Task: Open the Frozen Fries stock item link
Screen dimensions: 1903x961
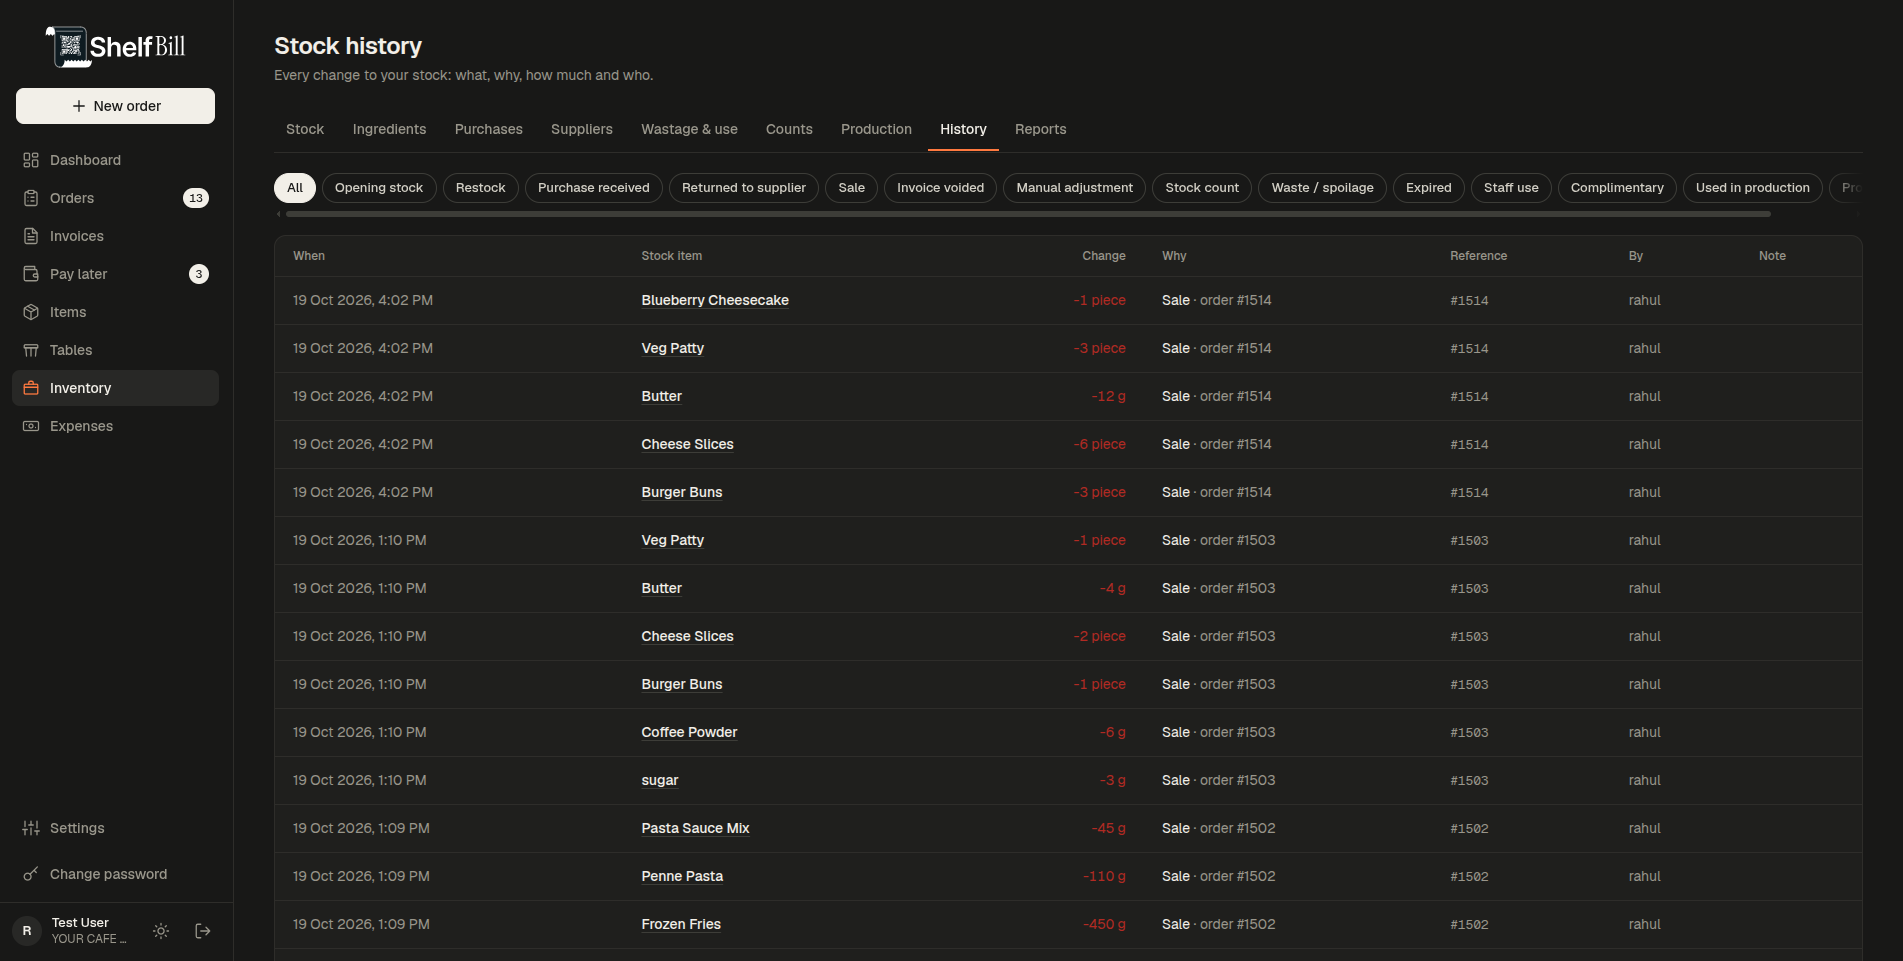Action: pos(681,924)
